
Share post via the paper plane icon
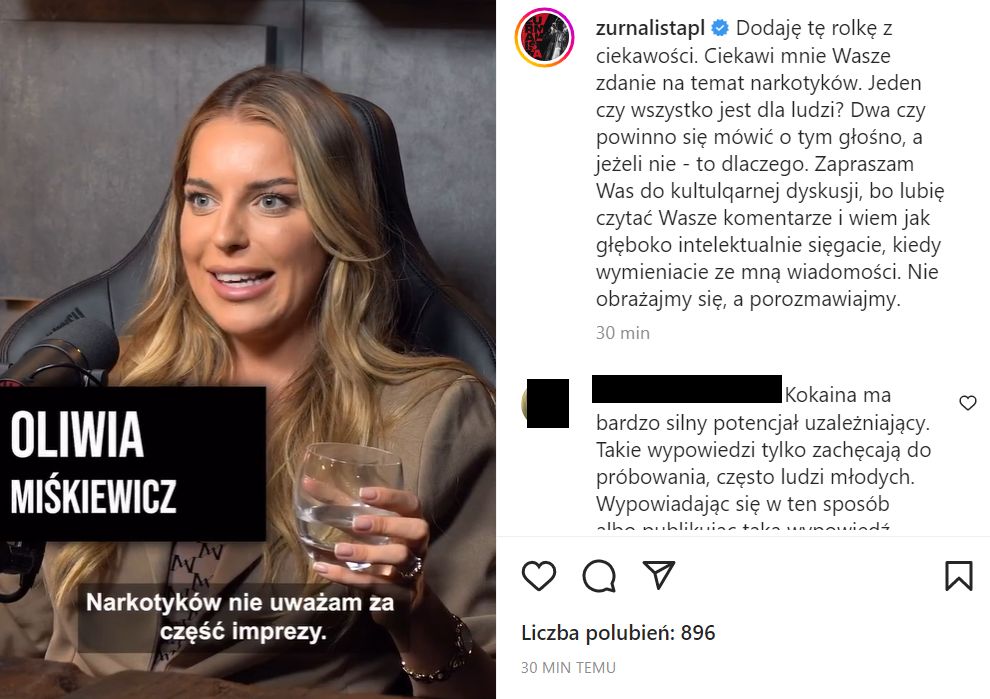[659, 574]
